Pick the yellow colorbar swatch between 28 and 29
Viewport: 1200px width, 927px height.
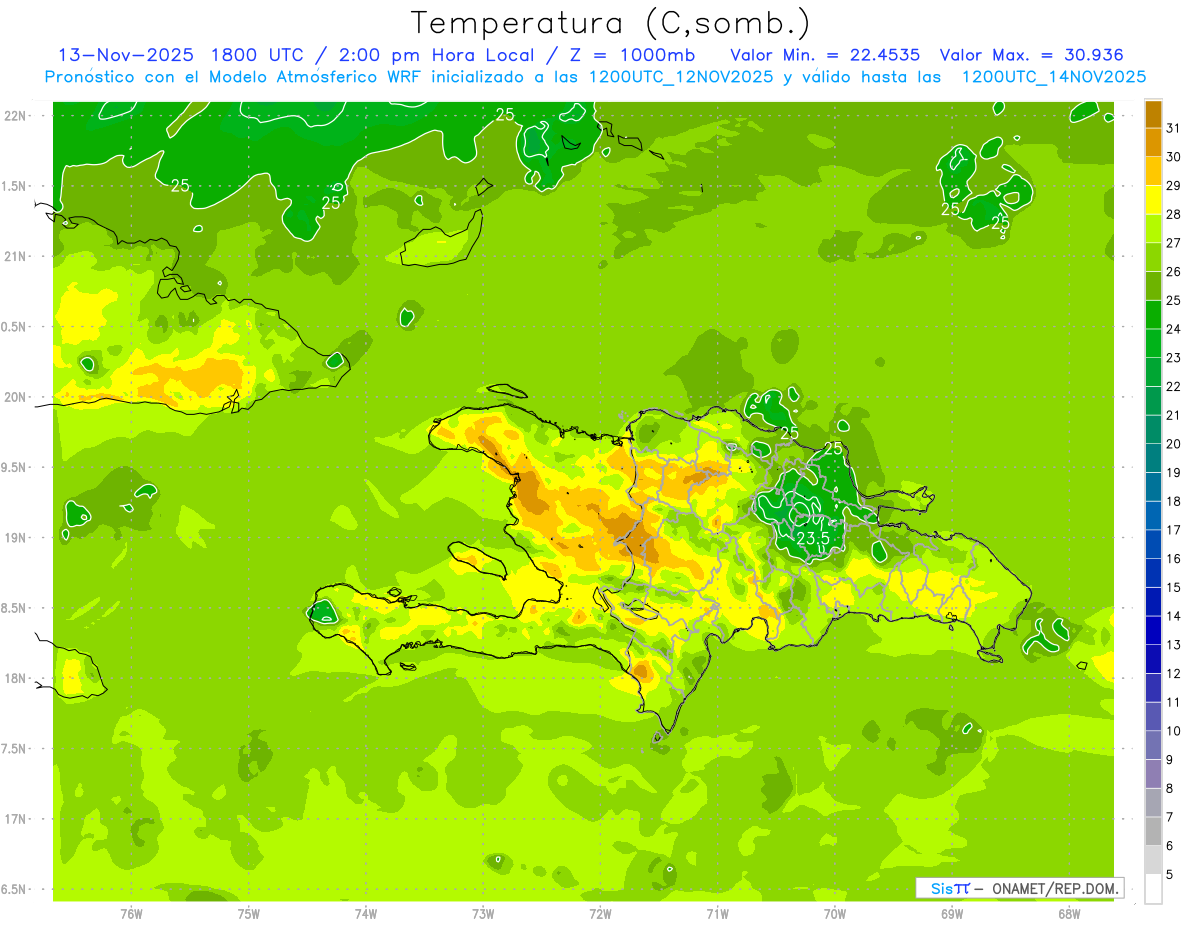tap(1153, 201)
